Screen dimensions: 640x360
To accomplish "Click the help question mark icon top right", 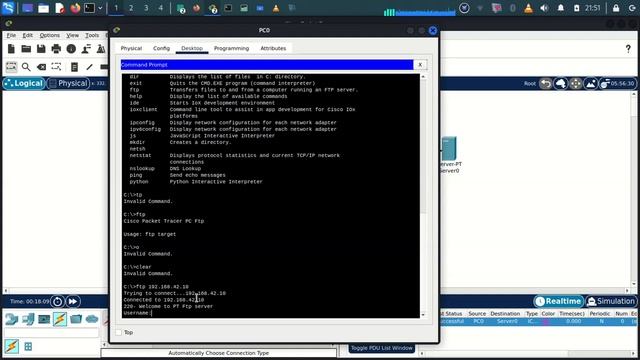I will (x=628, y=49).
